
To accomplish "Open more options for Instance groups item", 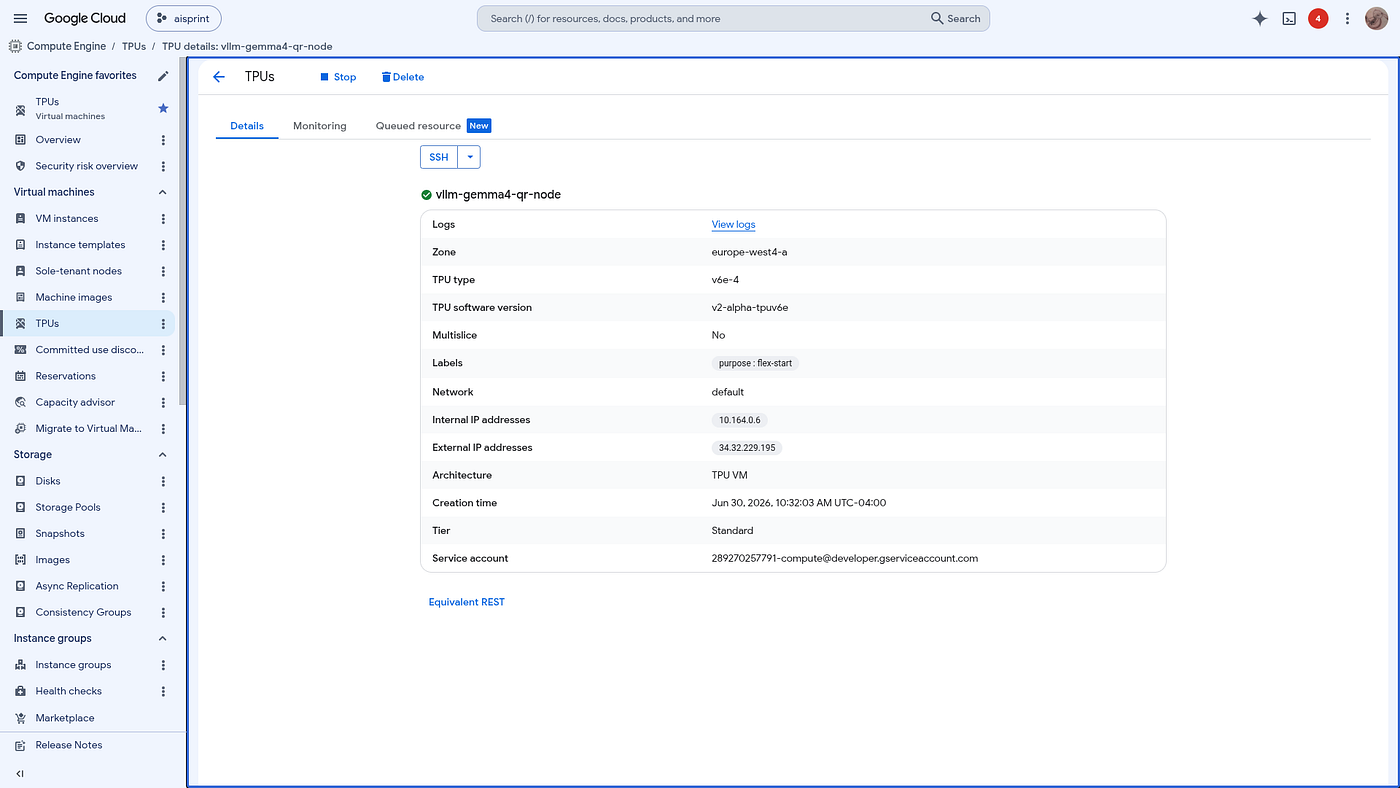I will point(164,665).
